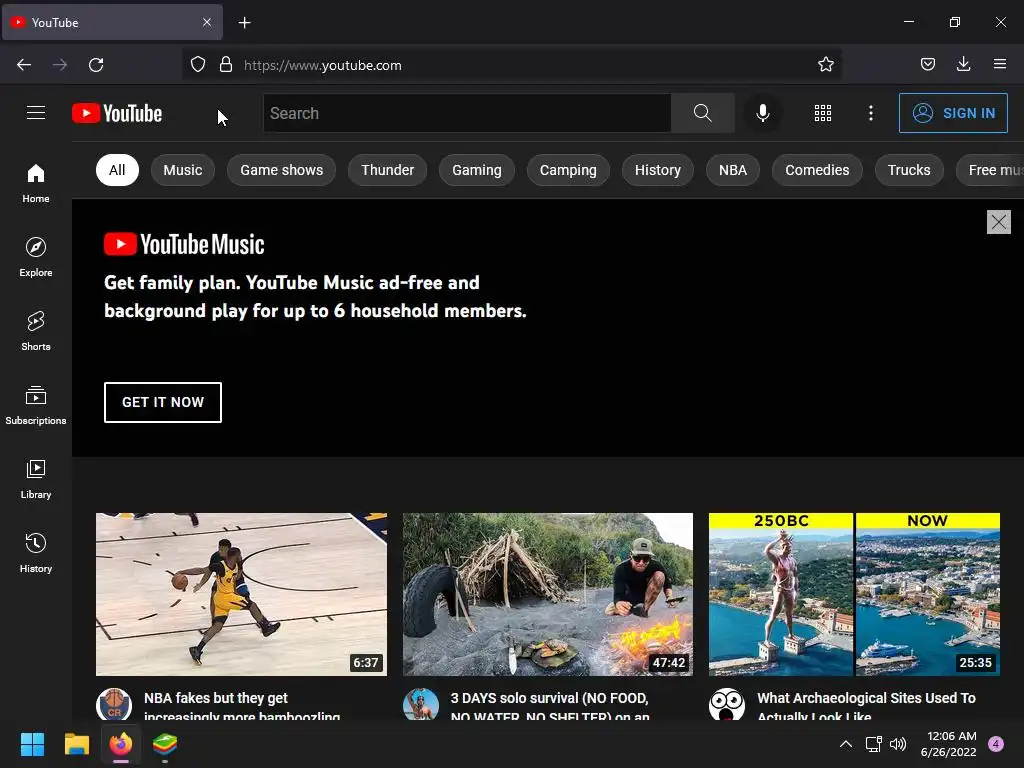
Task: Select the Camping filter chip
Action: [568, 170]
